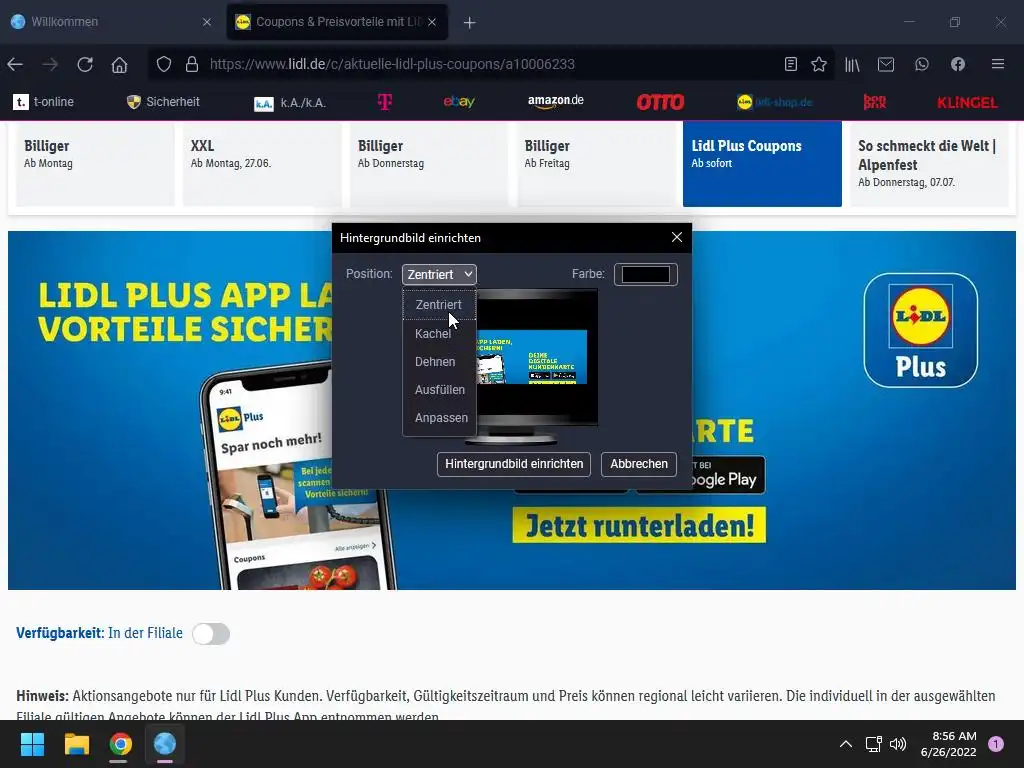Open the Farbe color picker swatch
1024x768 pixels.
pyautogui.click(x=646, y=274)
